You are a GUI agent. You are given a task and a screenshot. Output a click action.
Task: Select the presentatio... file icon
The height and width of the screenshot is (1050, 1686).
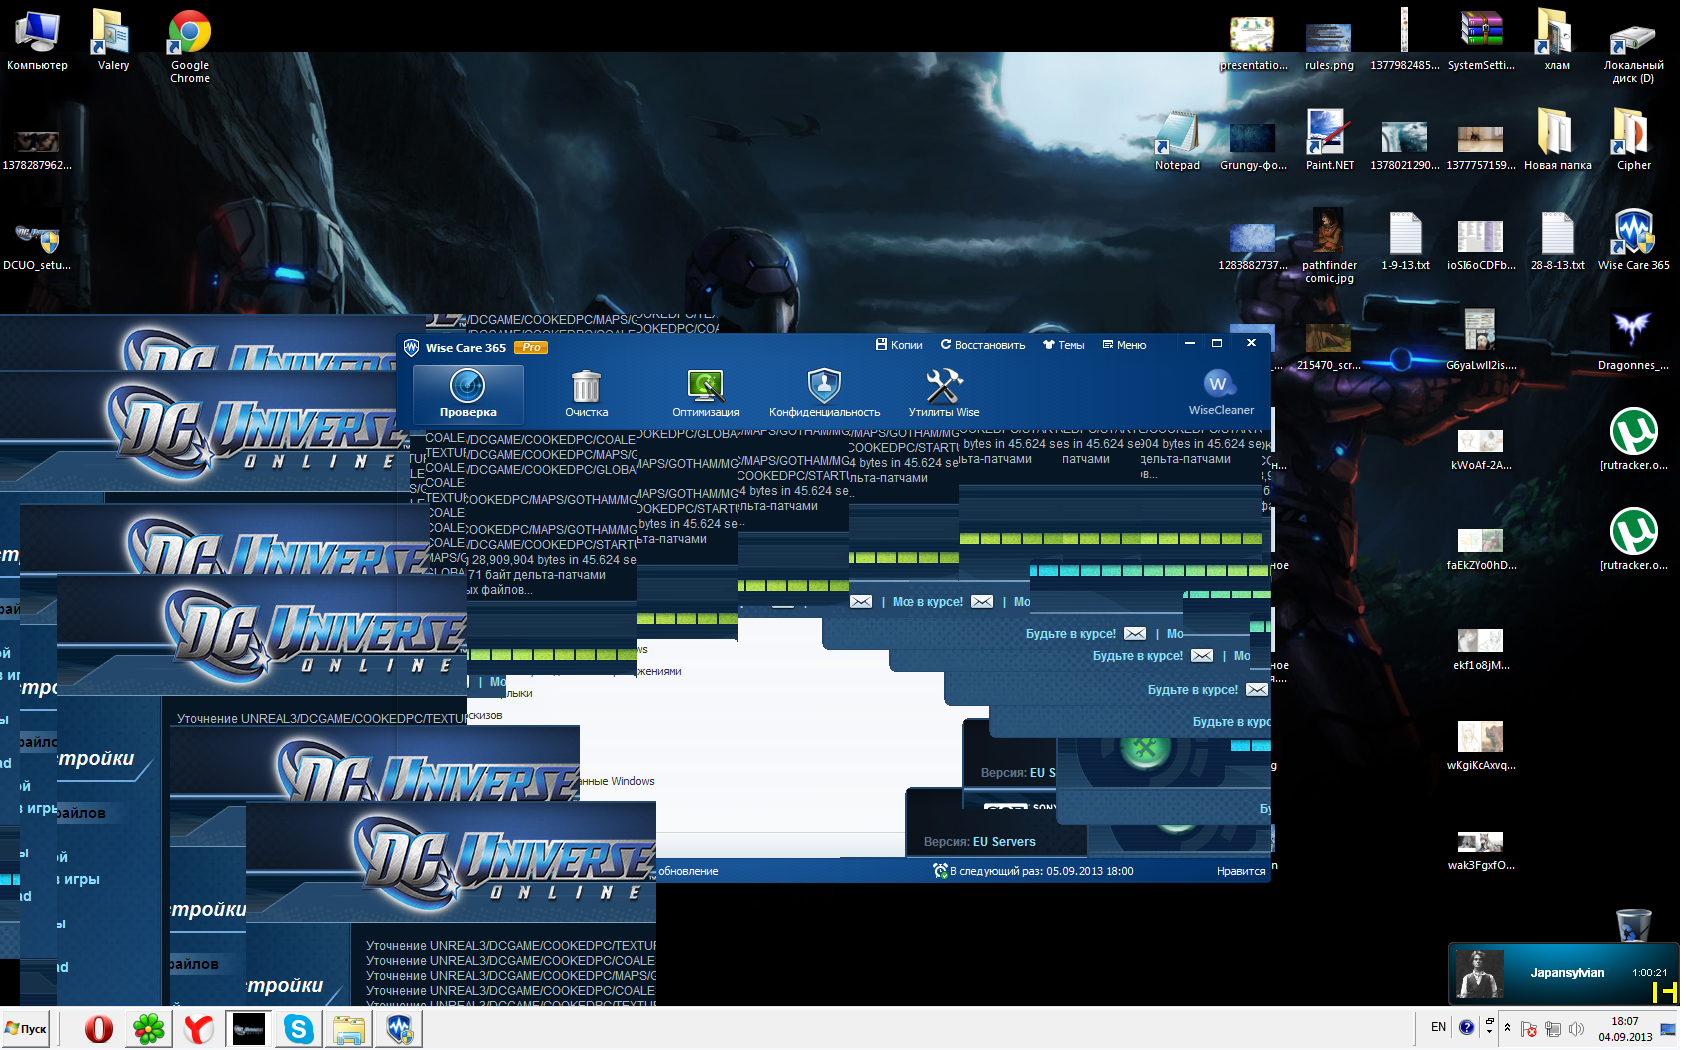1253,44
